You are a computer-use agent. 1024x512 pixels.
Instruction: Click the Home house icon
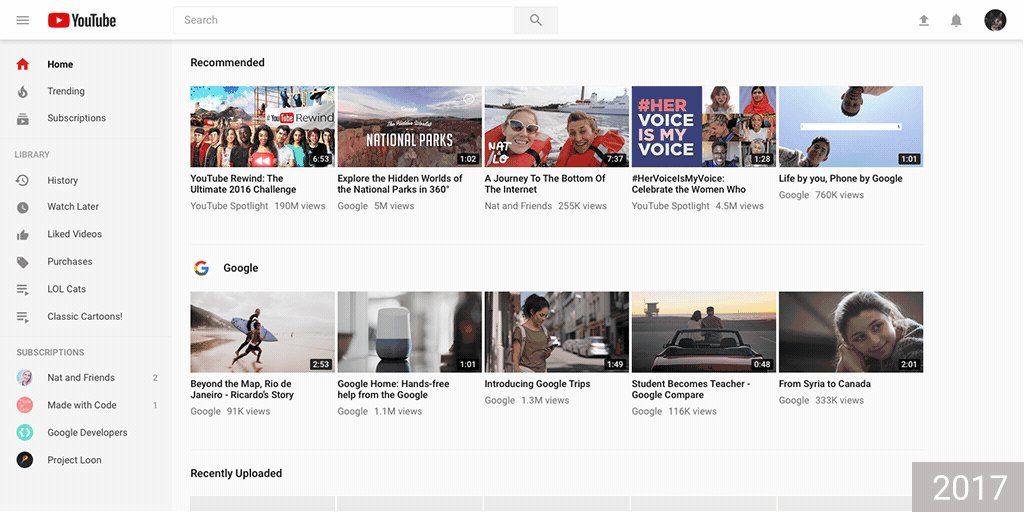[23, 64]
